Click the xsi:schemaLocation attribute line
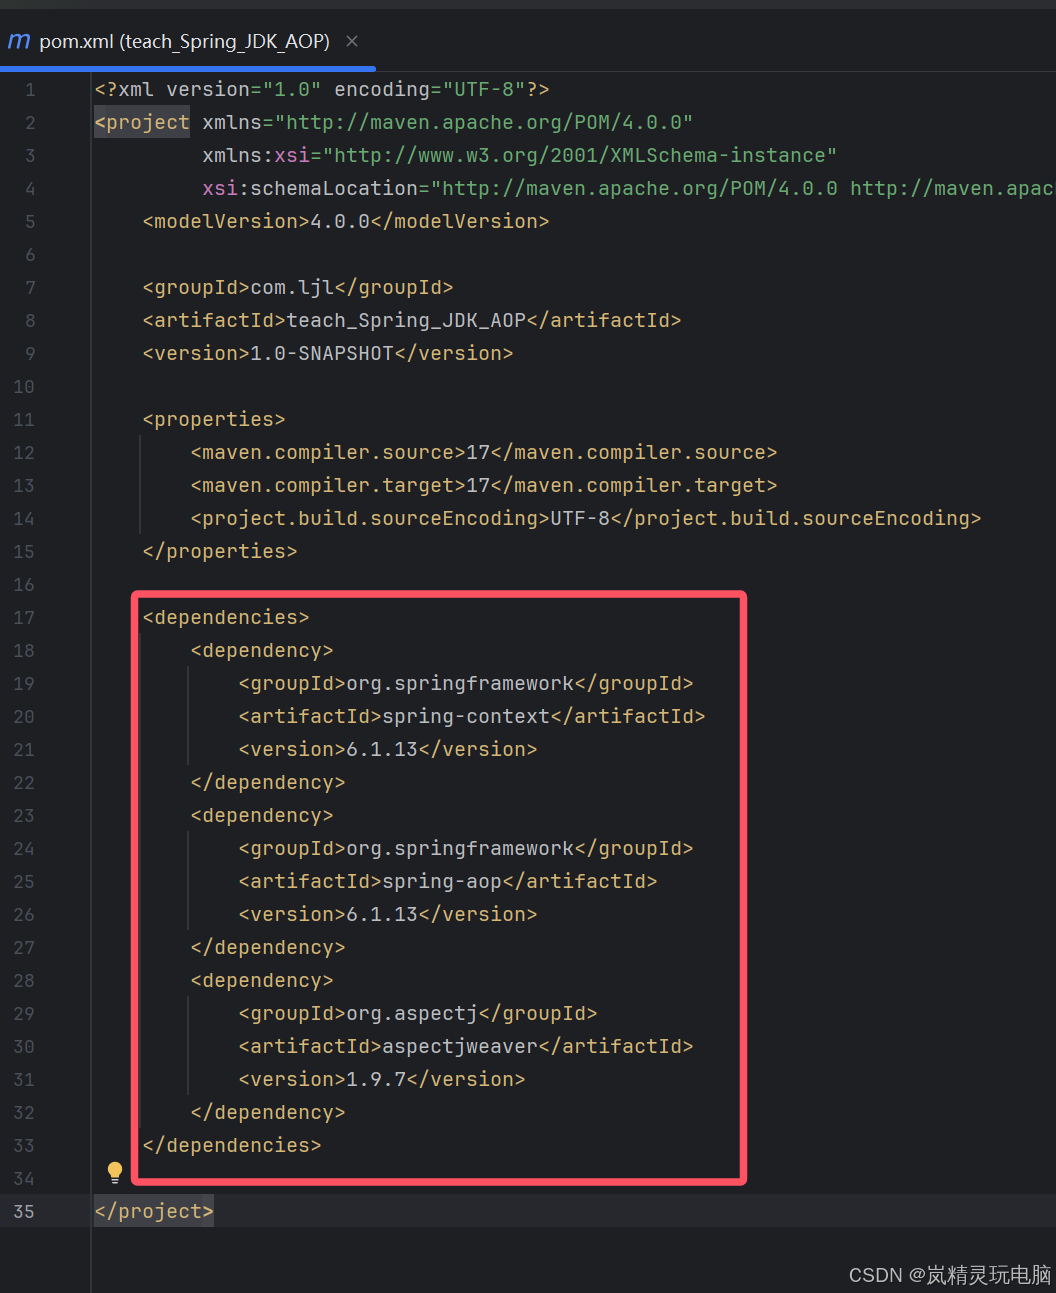1056x1293 pixels. pos(628,188)
